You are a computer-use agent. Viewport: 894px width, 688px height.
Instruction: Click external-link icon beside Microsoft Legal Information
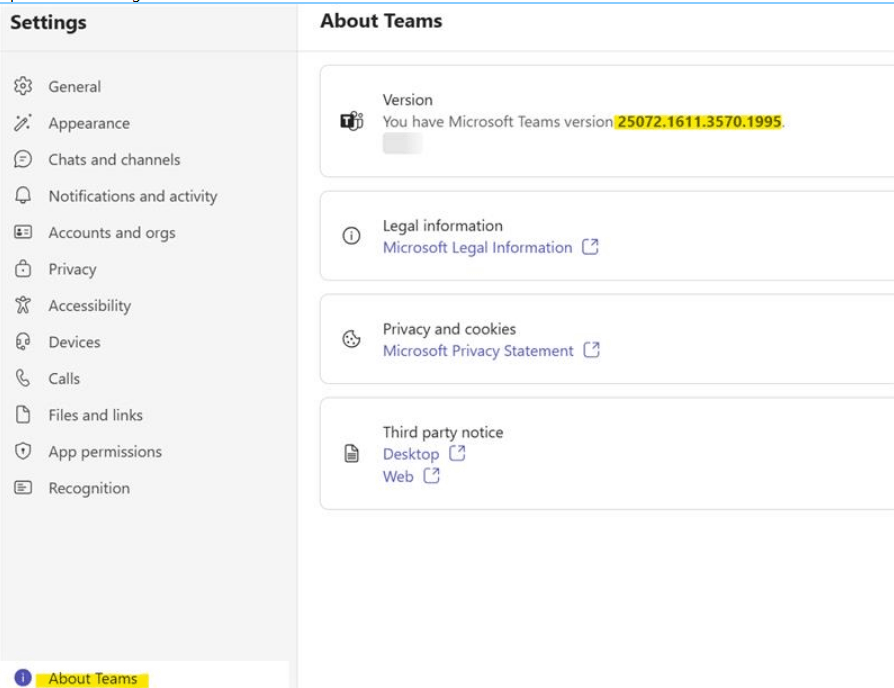coord(590,247)
